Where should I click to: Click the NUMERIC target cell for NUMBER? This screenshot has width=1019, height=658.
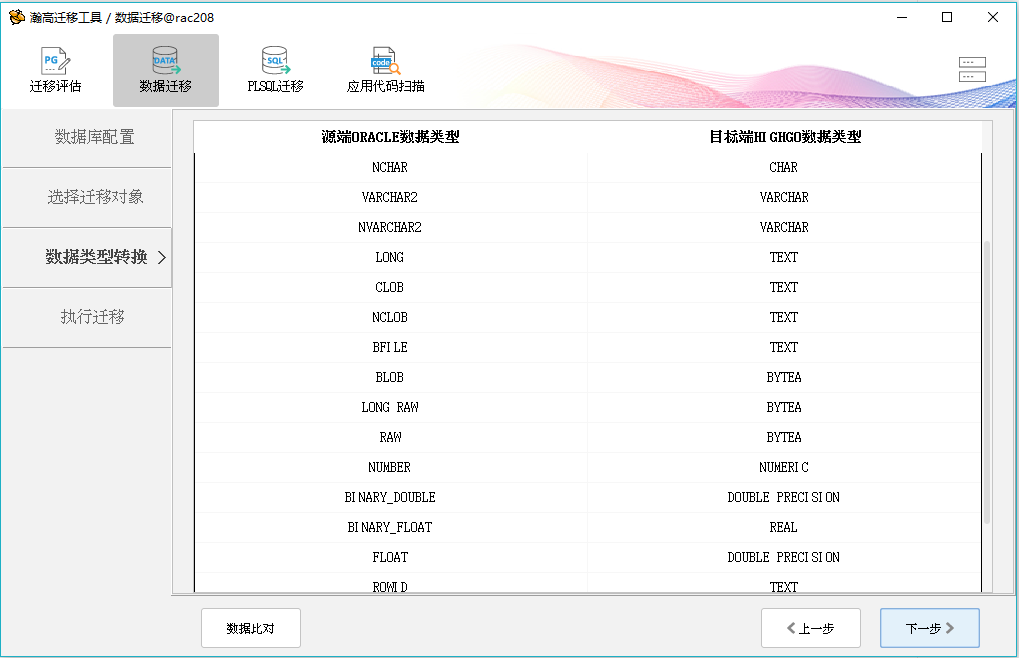pos(784,467)
